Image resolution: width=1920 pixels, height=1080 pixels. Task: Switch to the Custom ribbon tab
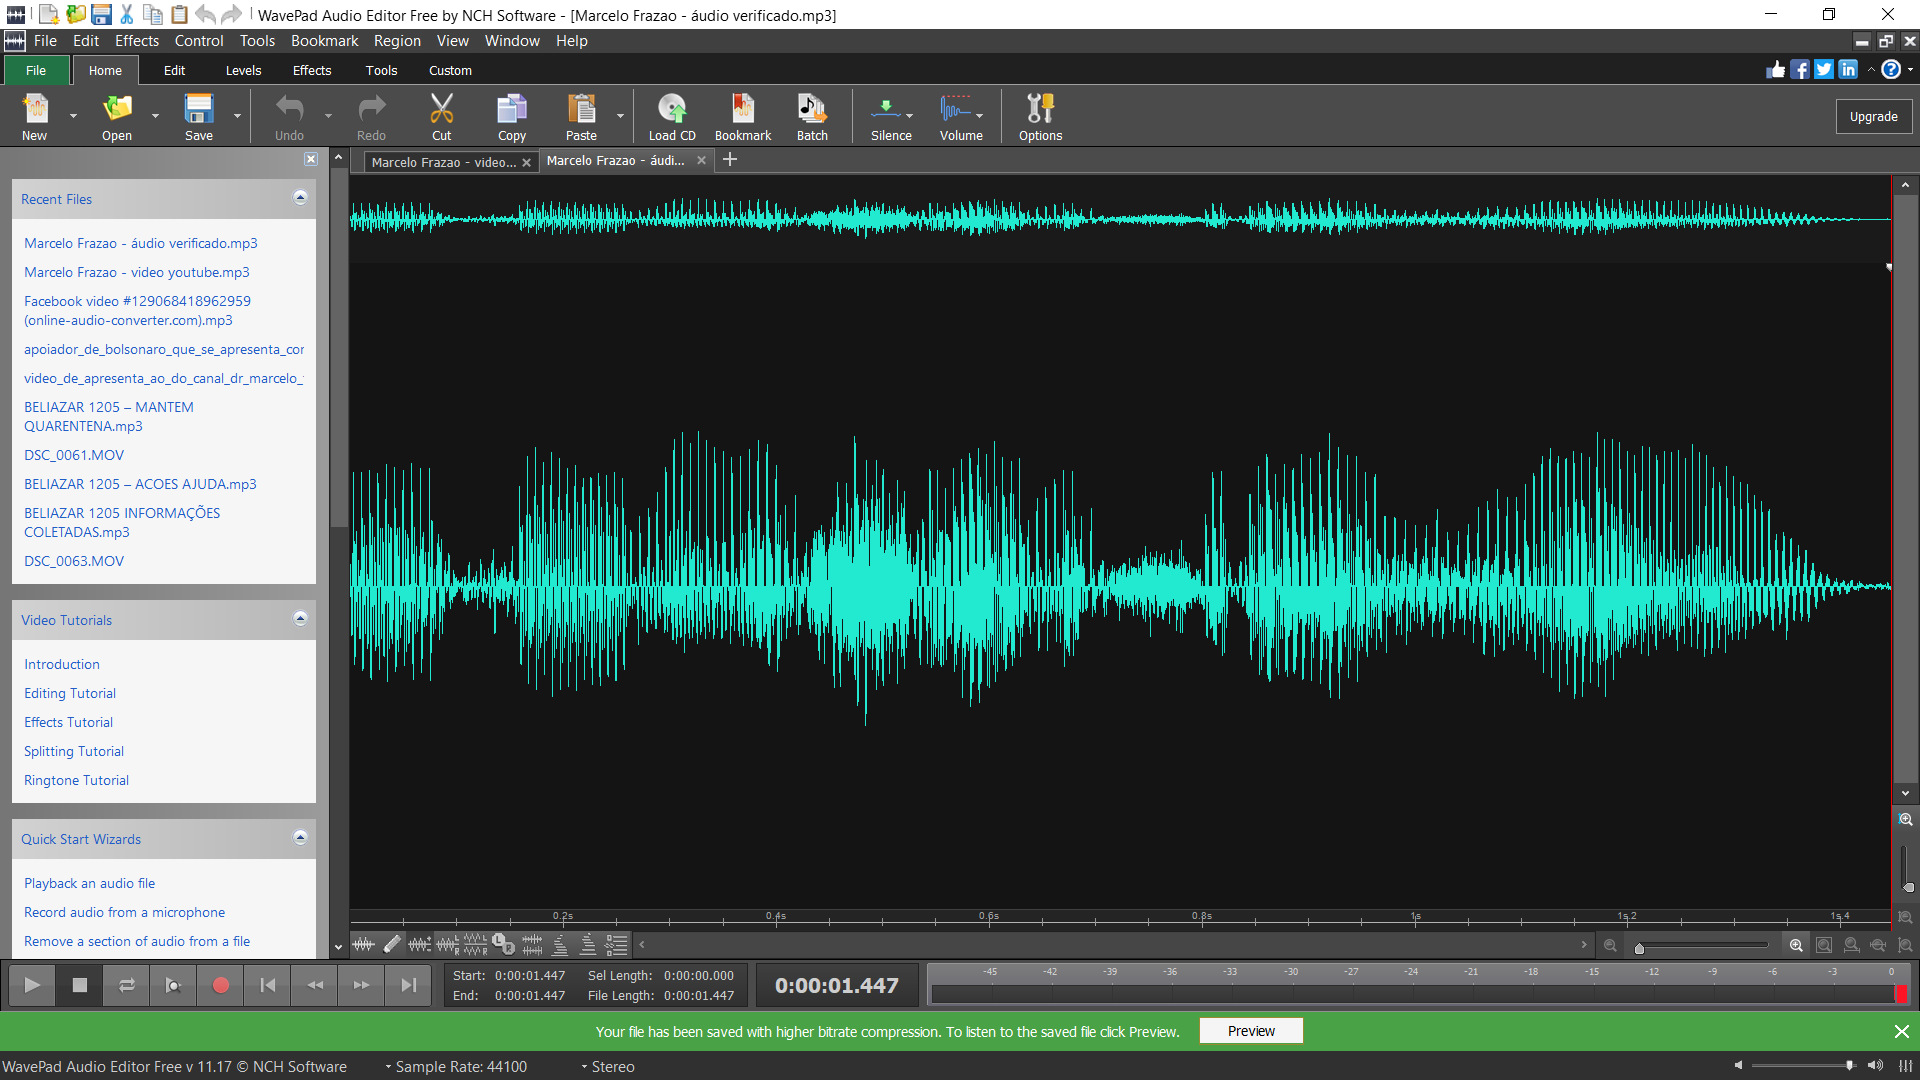[450, 70]
